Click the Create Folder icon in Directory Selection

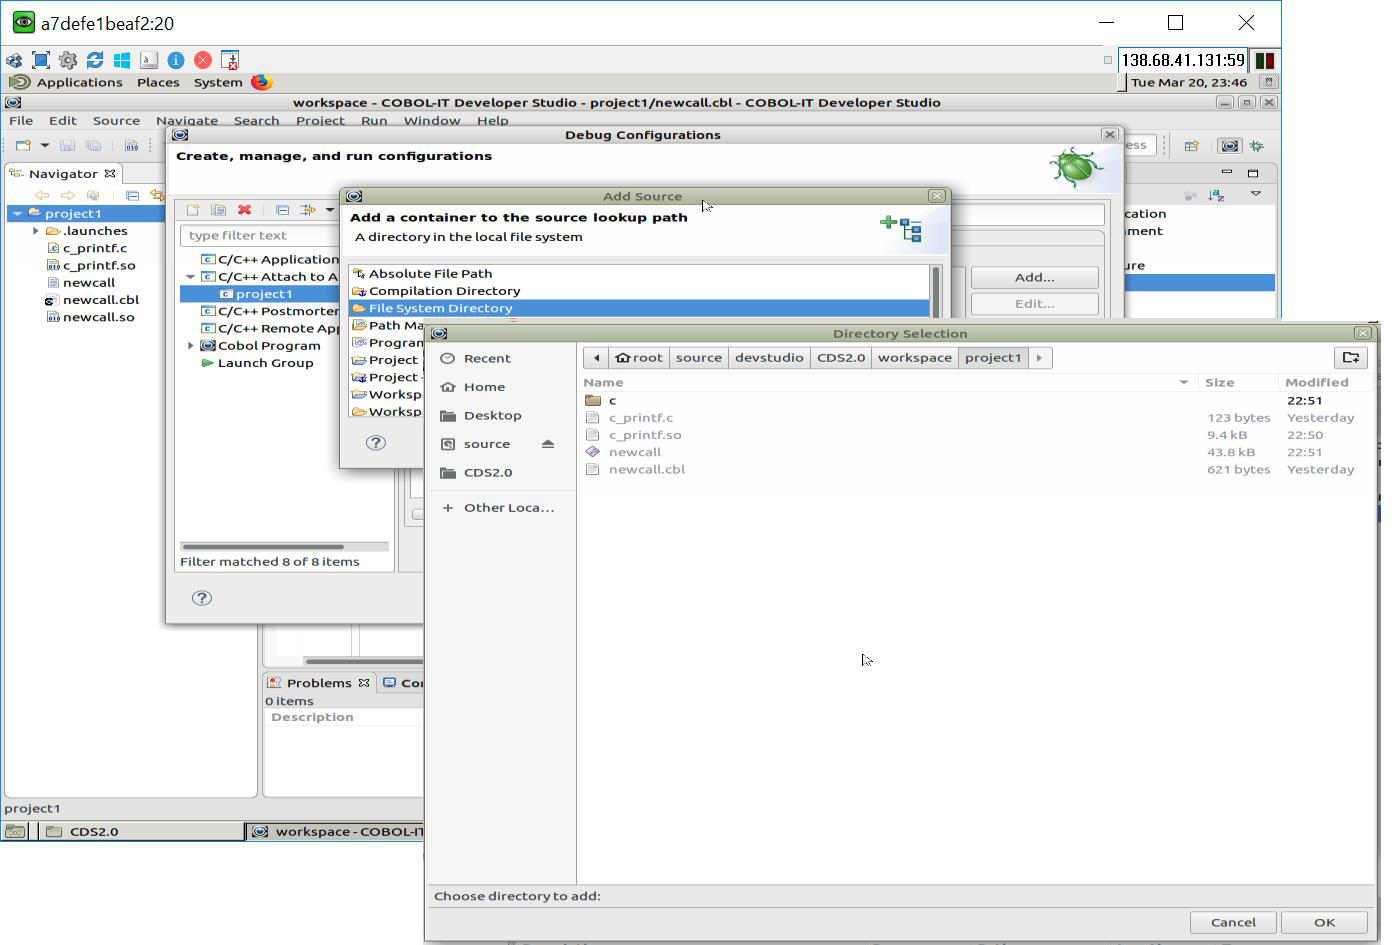tap(1351, 358)
